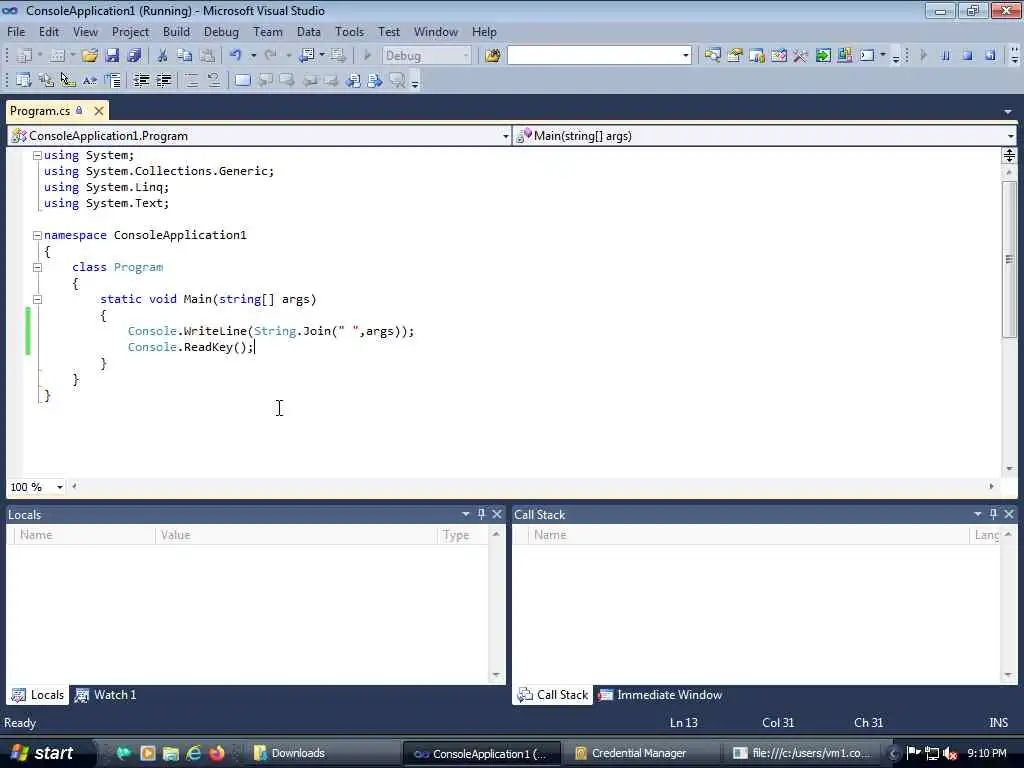Open the Find combo box dropdown arrow
This screenshot has height=768, width=1024.
click(x=686, y=56)
